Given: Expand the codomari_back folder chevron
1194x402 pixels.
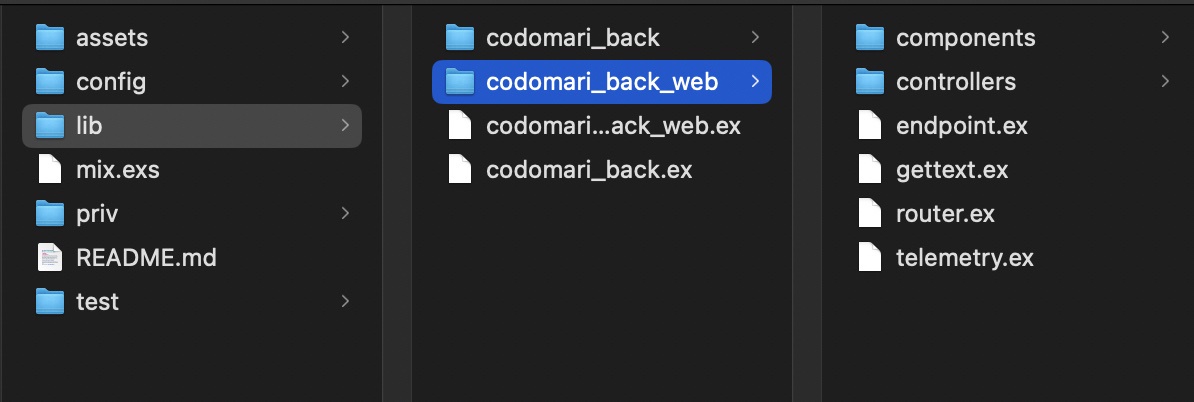Looking at the screenshot, I should tap(755, 37).
